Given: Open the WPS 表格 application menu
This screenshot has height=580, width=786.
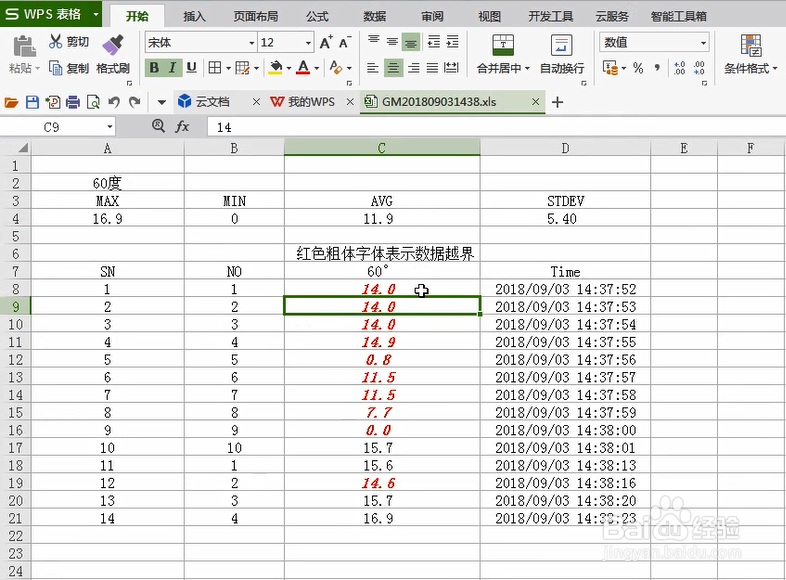Looking at the screenshot, I should [x=51, y=14].
